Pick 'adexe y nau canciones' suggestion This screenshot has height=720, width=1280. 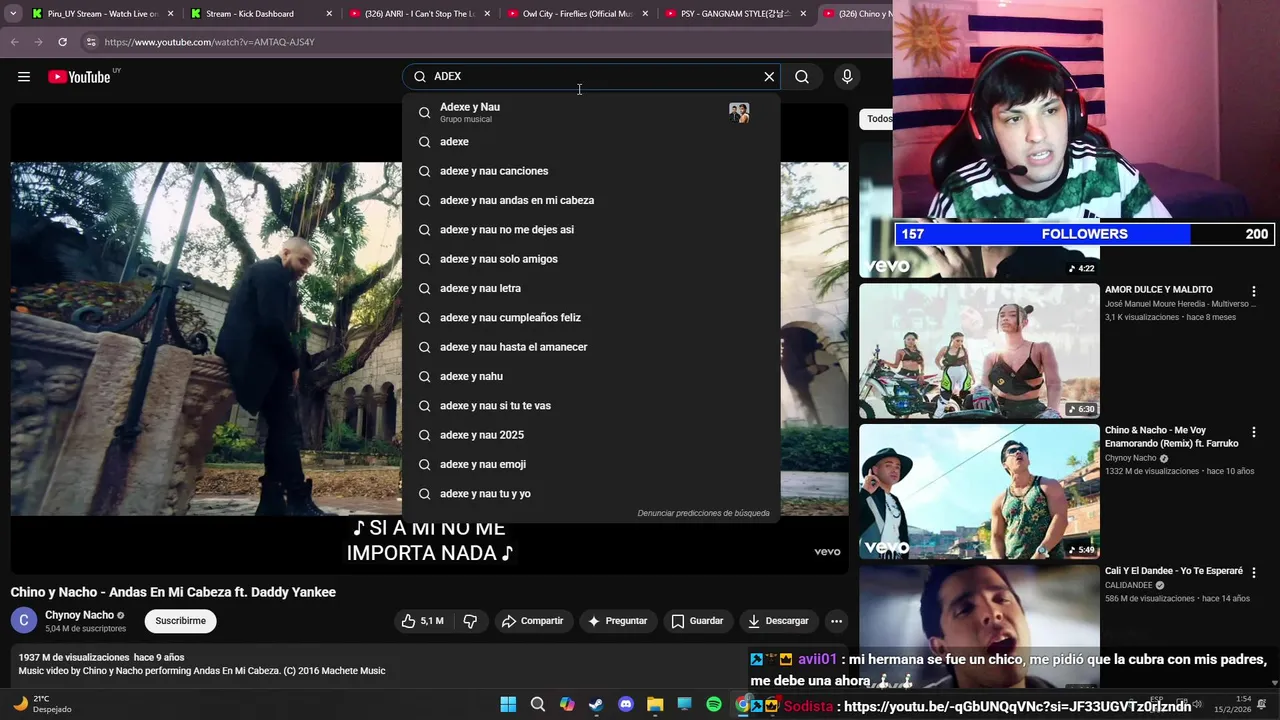(x=591, y=171)
